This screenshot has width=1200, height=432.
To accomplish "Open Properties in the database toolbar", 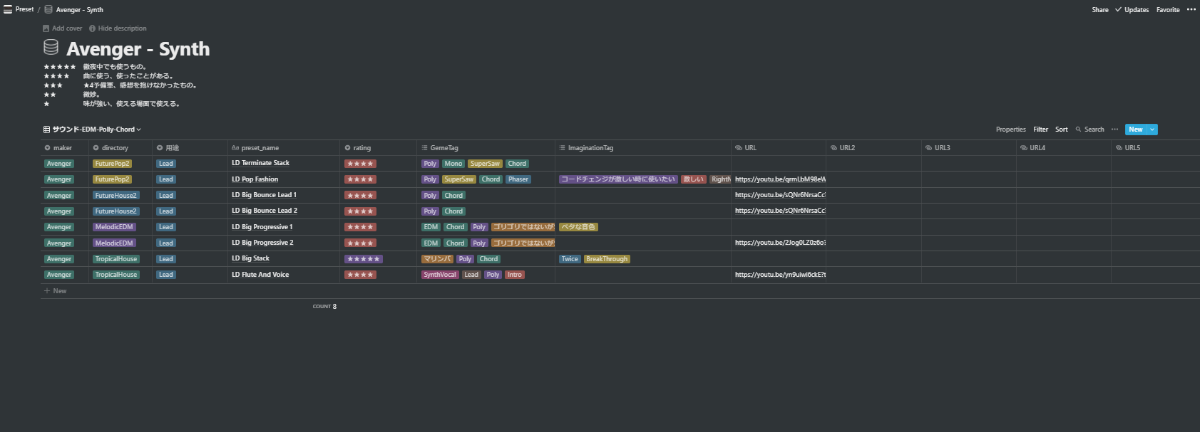I will pos(1011,129).
